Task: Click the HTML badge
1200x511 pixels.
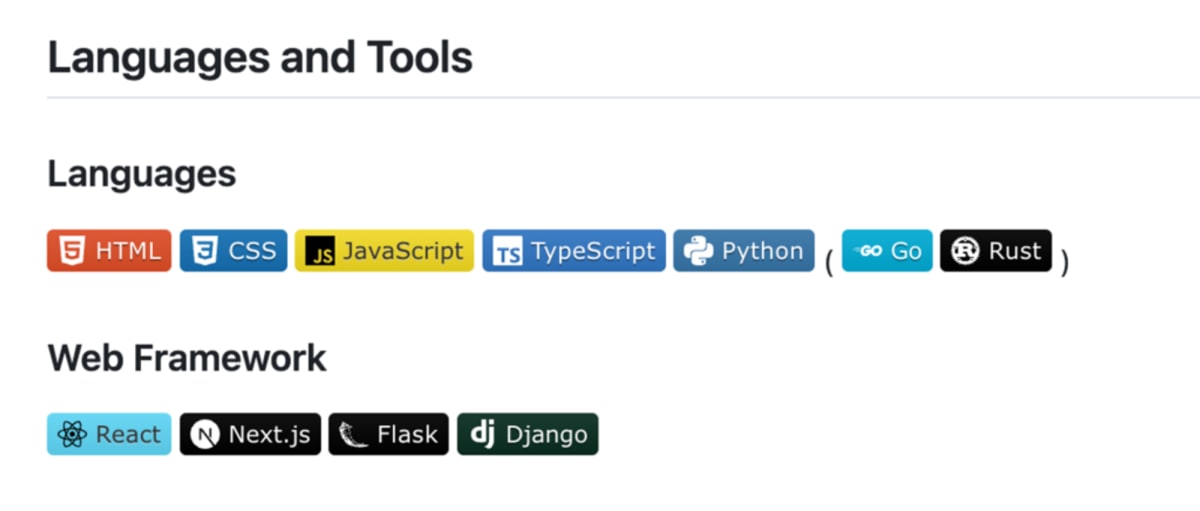Action: tap(109, 251)
